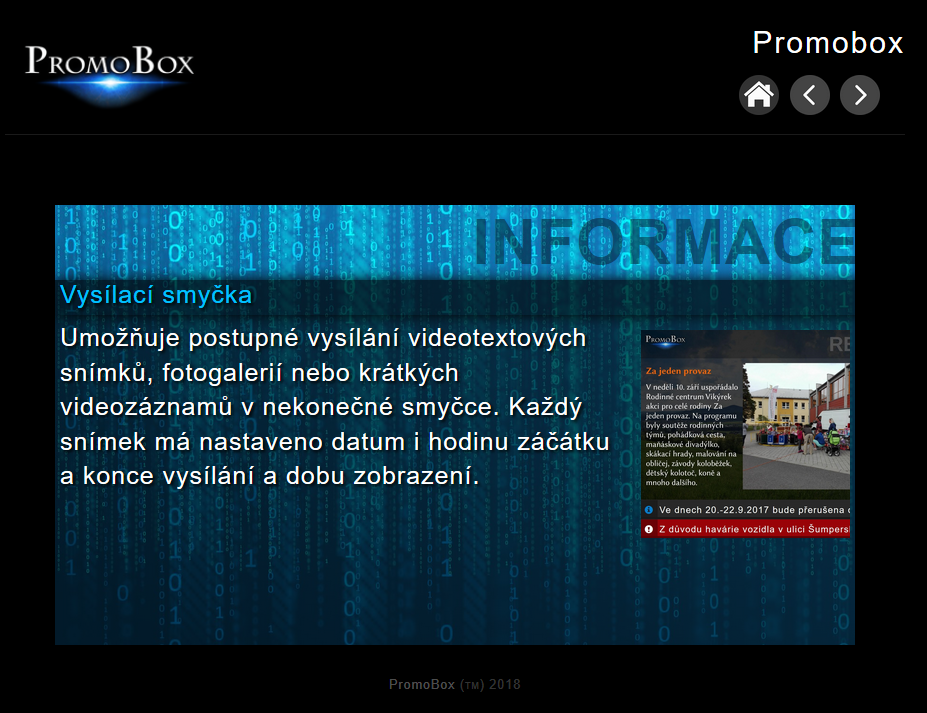This screenshot has height=713, width=927.
Task: Select the "Promobox" page title text
Action: point(827,43)
